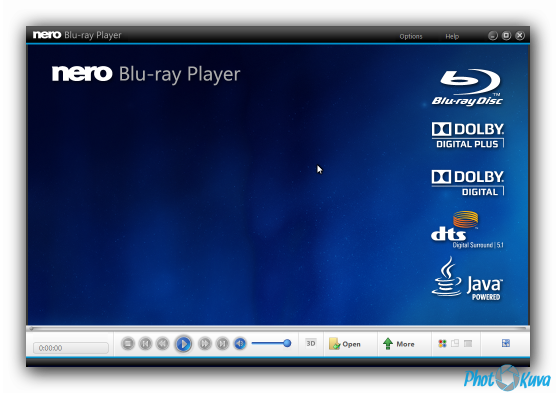Click the Stop playback button
Screen dimensions: 556x393
[128, 343]
